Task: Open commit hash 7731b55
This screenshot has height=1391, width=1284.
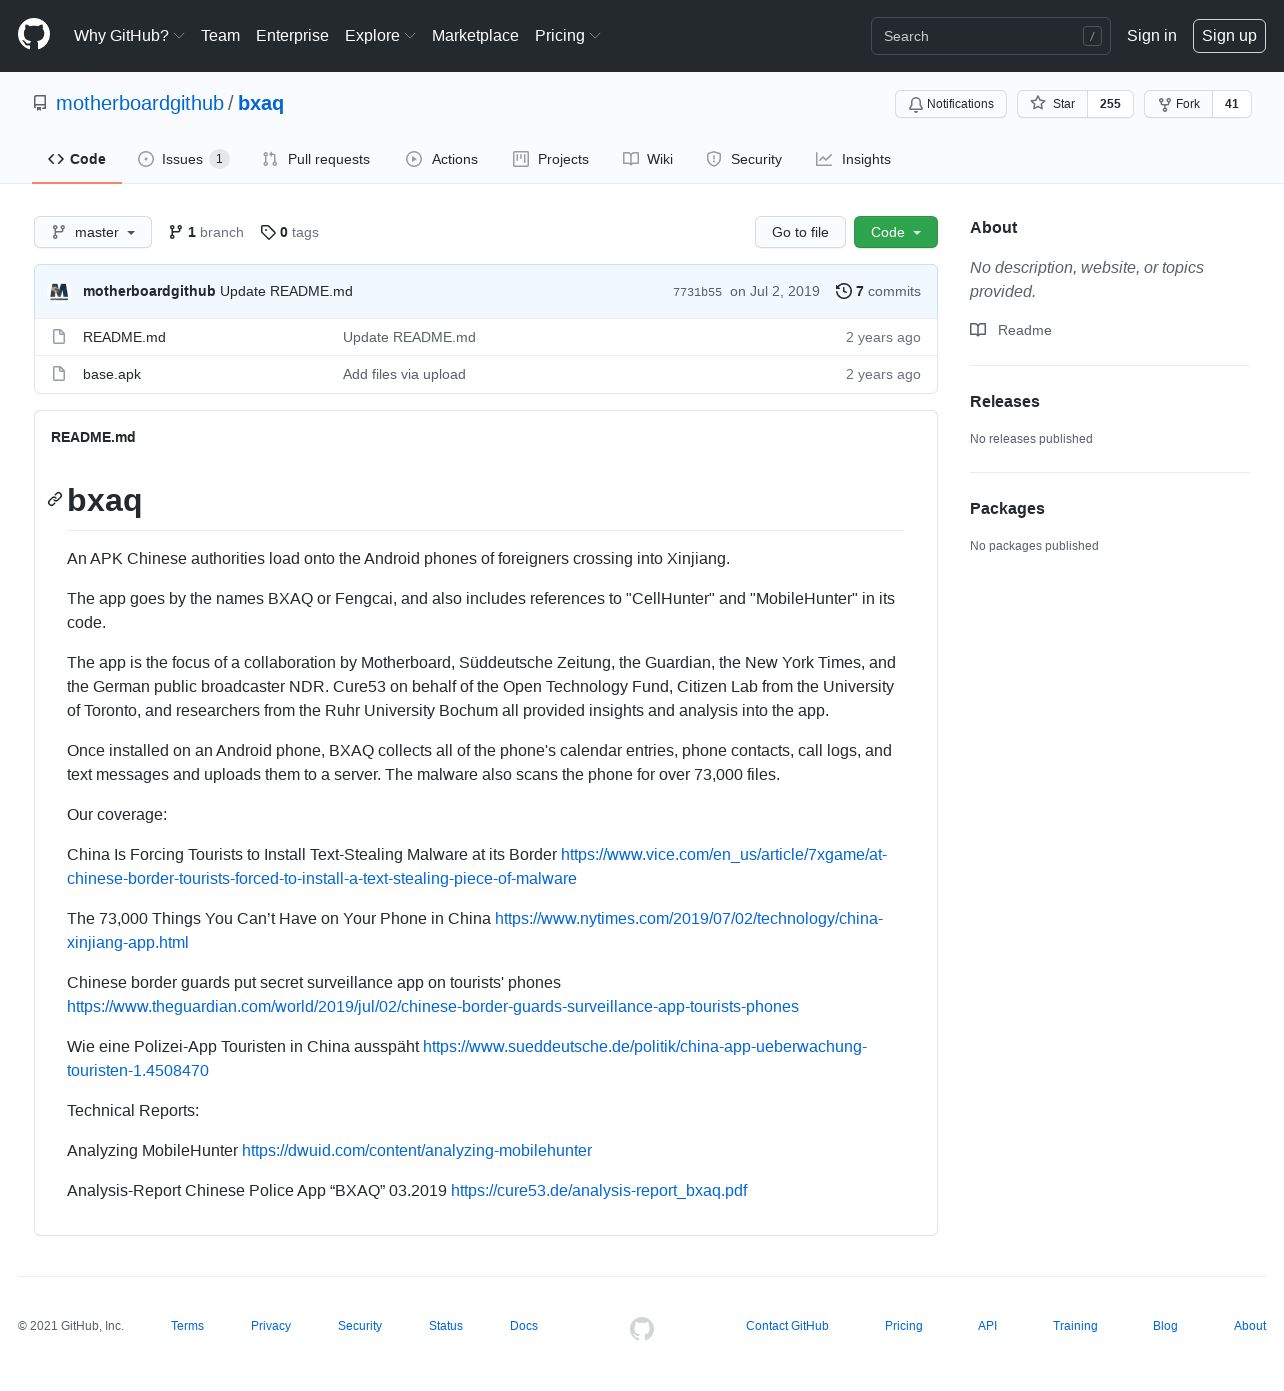Action: (x=697, y=292)
